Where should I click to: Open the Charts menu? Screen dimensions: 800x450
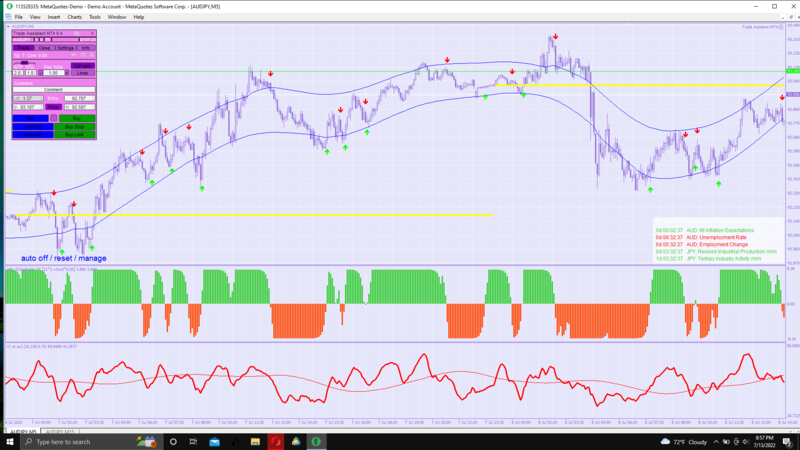pyautogui.click(x=74, y=17)
